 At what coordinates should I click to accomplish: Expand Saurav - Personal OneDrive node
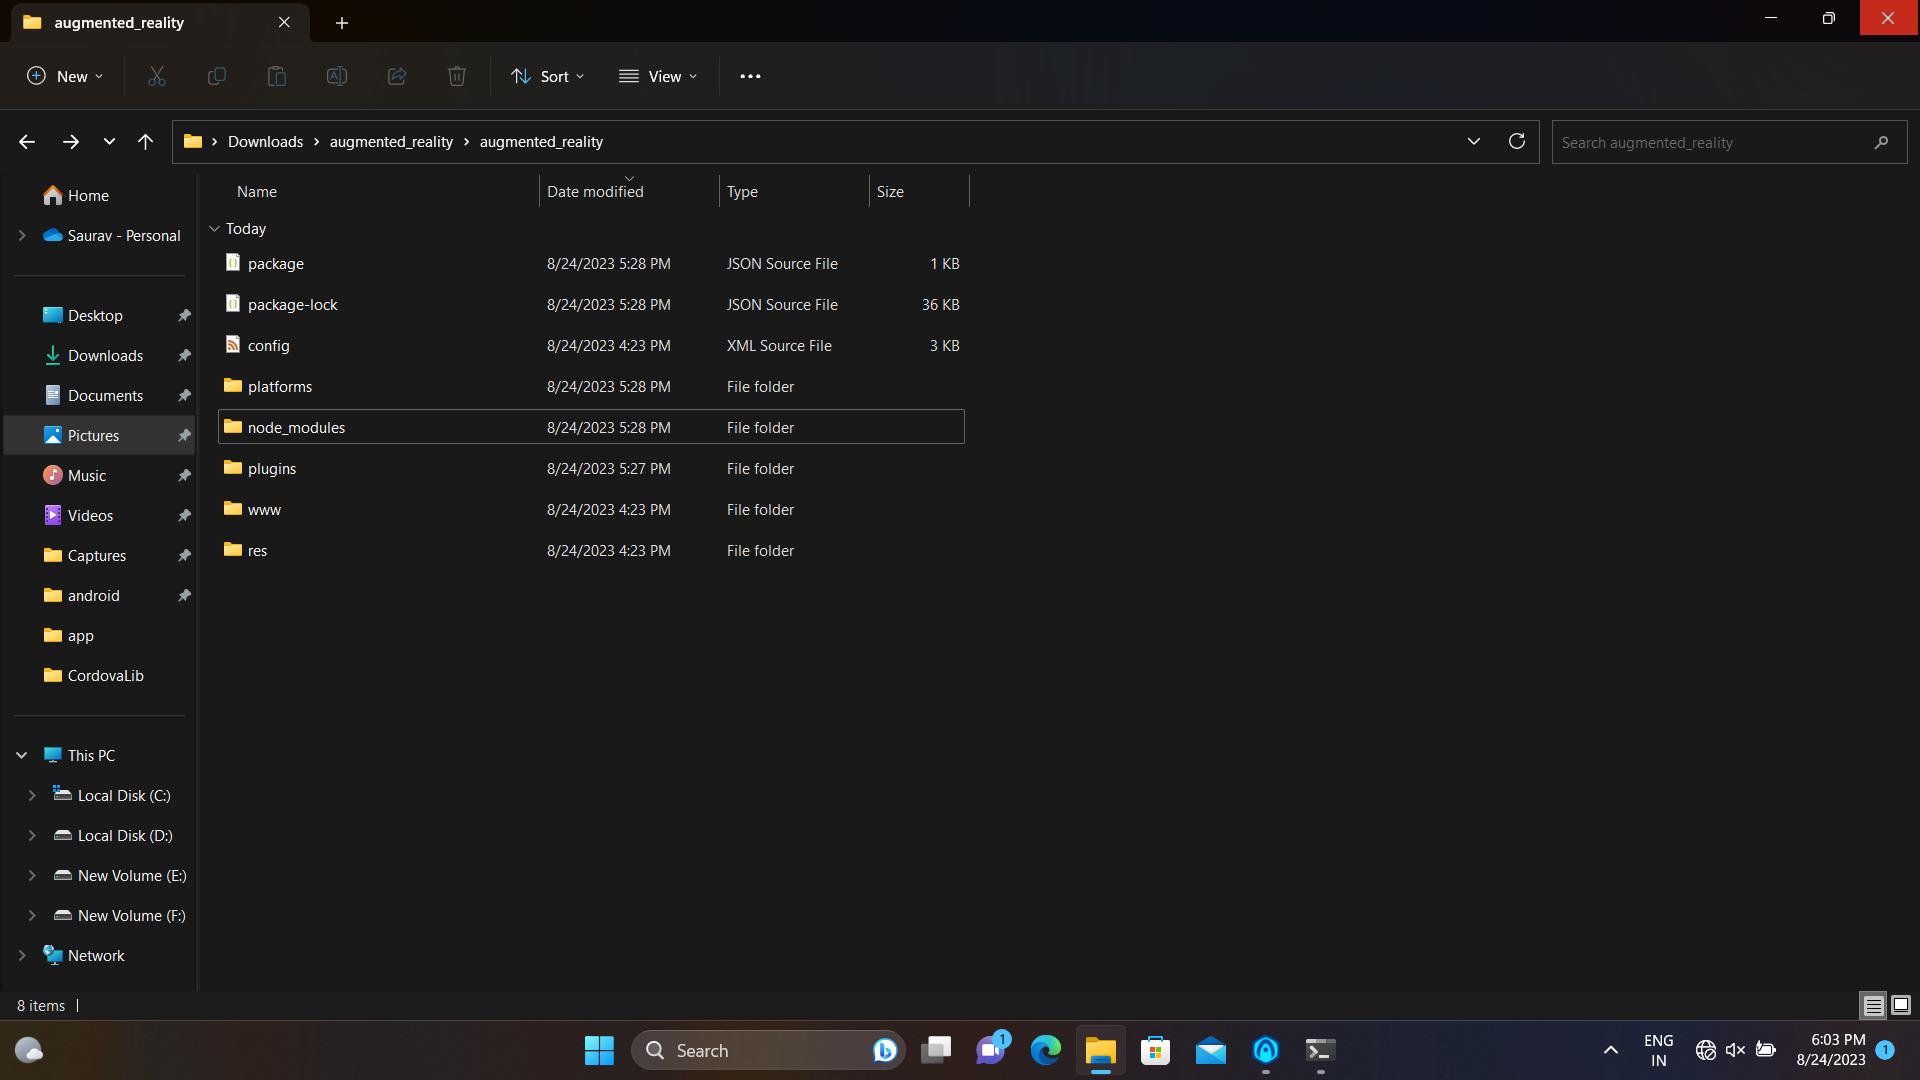(22, 235)
